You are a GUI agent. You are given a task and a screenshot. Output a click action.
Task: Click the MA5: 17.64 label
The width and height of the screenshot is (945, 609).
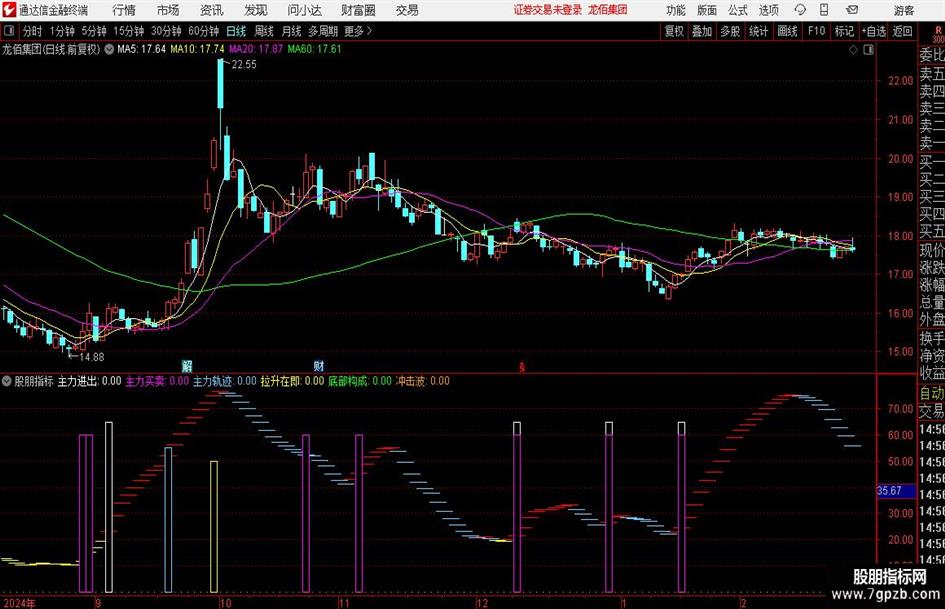point(141,49)
